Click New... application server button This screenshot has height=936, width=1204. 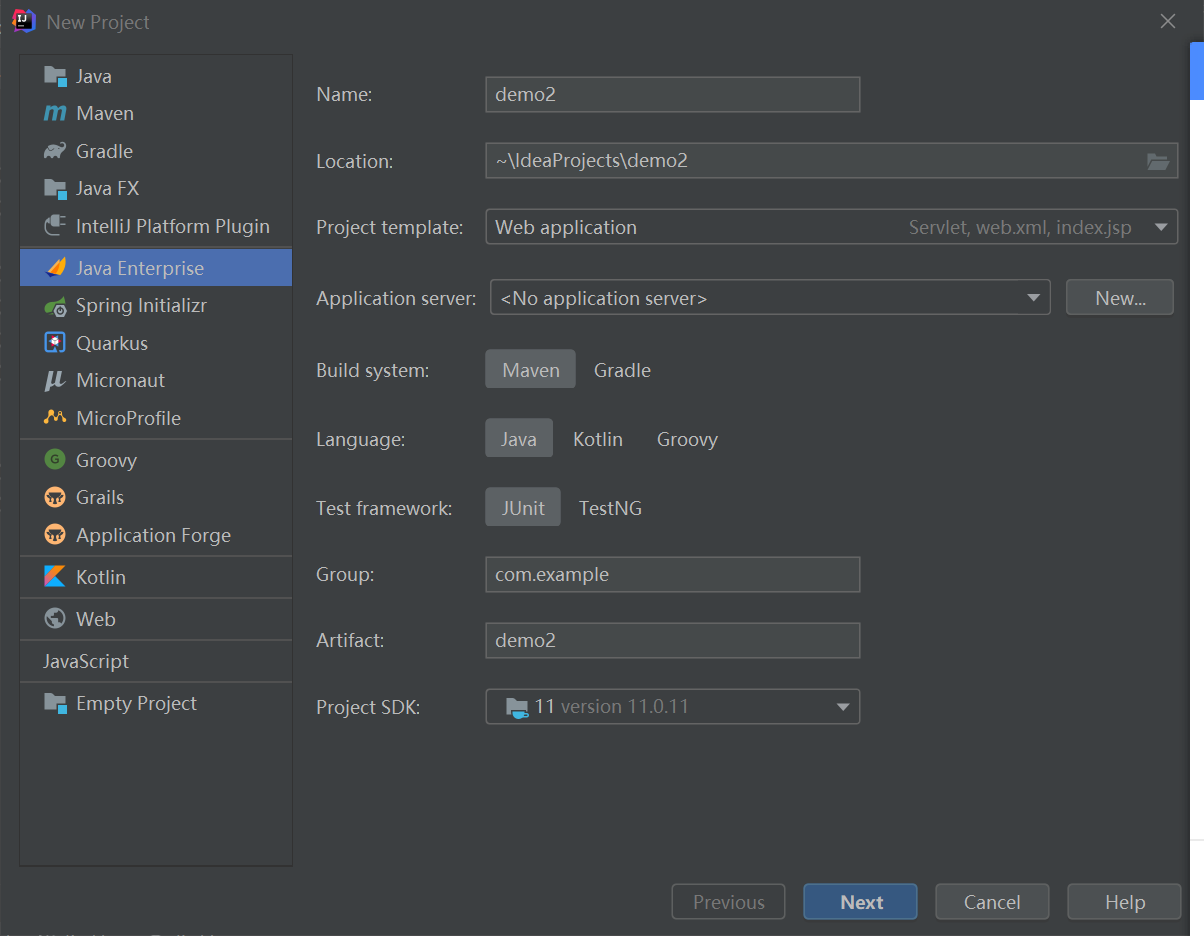(x=1119, y=298)
